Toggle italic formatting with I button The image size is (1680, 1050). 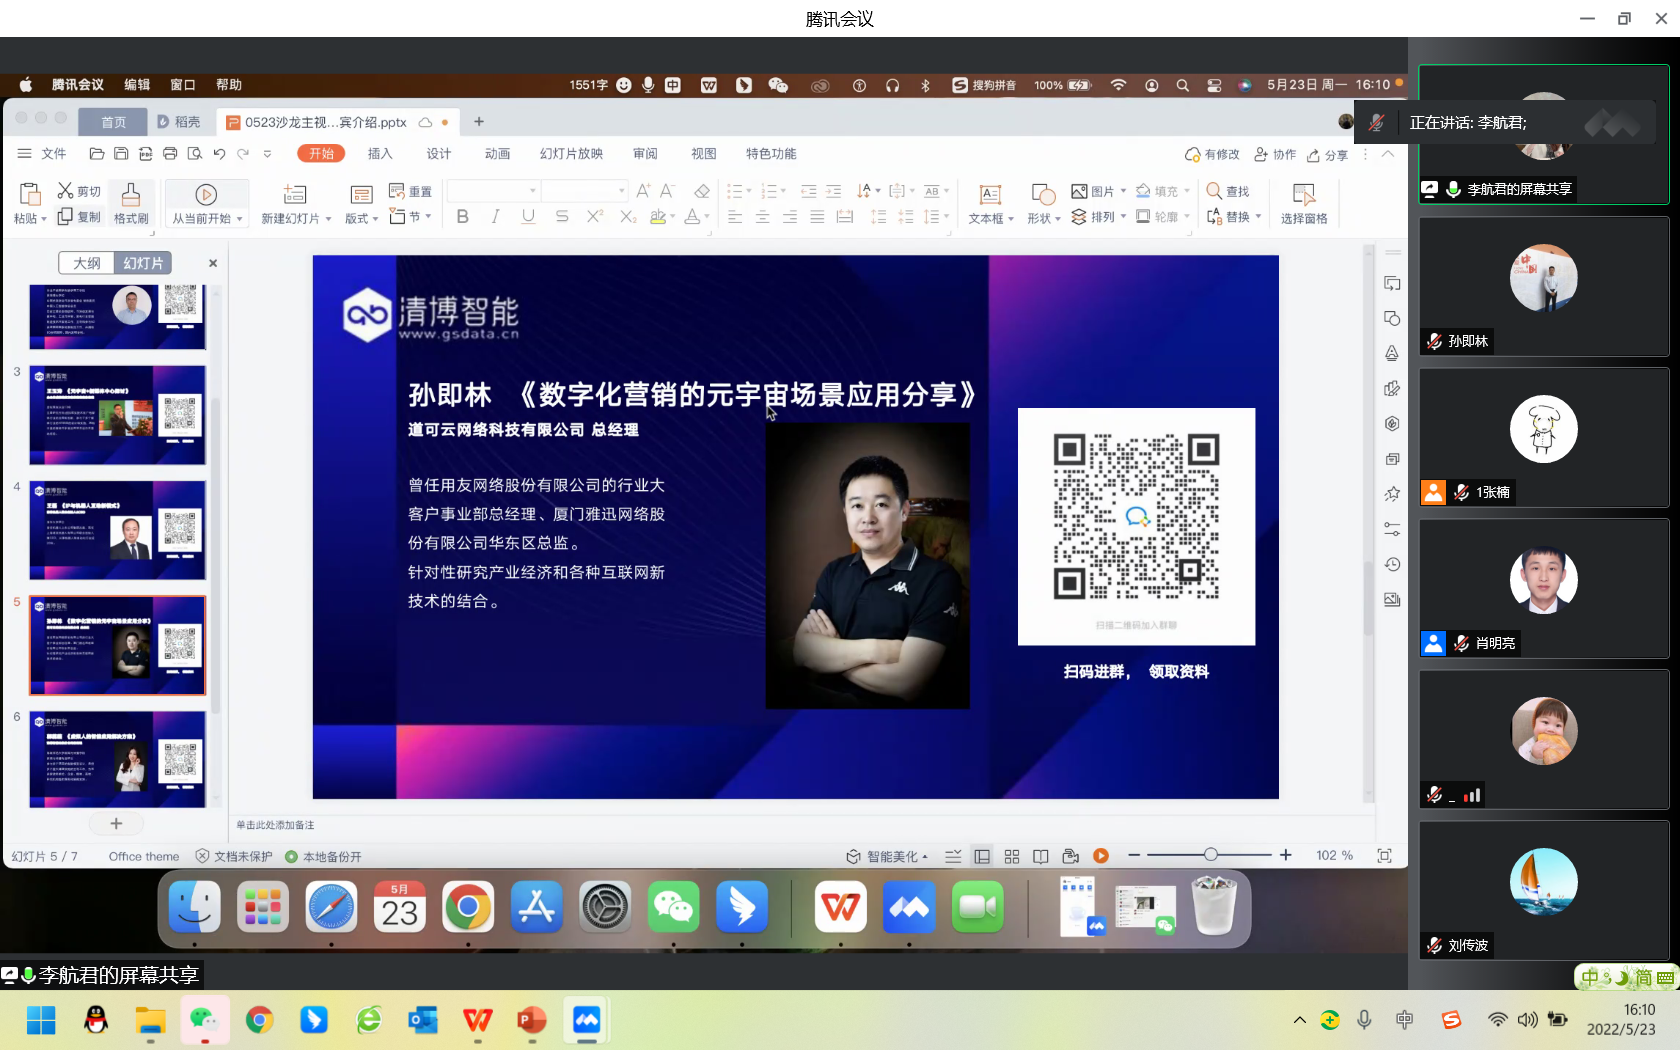(495, 217)
